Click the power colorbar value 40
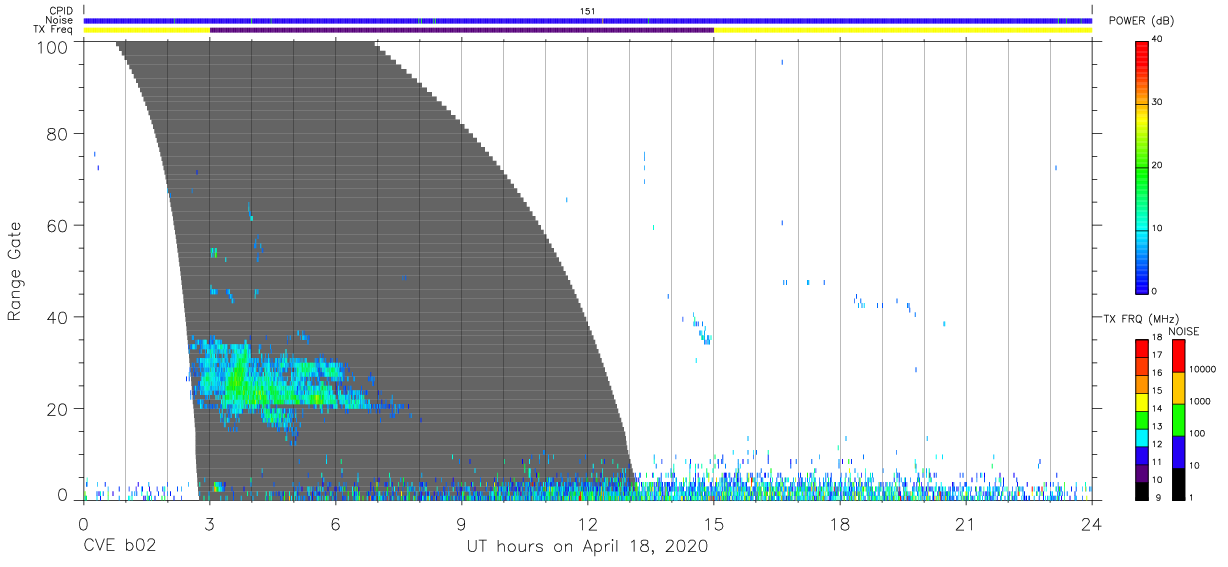This screenshot has width=1228, height=567. coord(1158,39)
